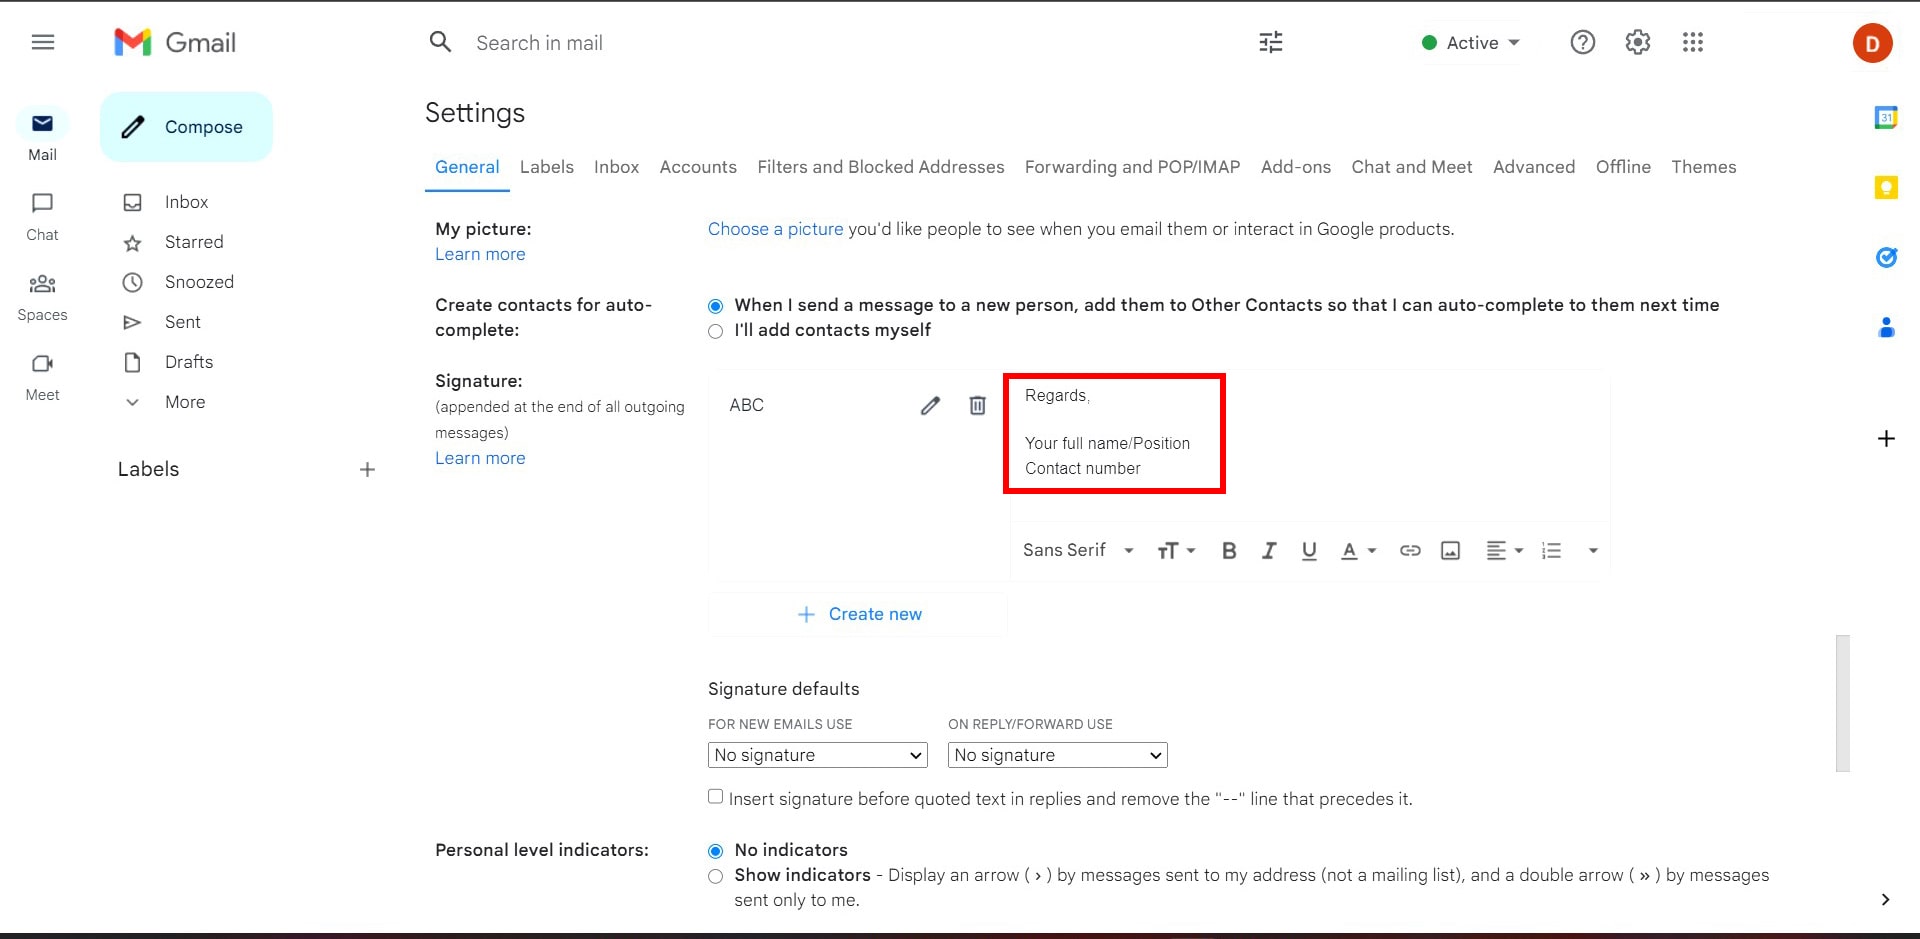Screen dimensions: 1920x939
Task: Click Learn more under Signature
Action: pyautogui.click(x=480, y=458)
